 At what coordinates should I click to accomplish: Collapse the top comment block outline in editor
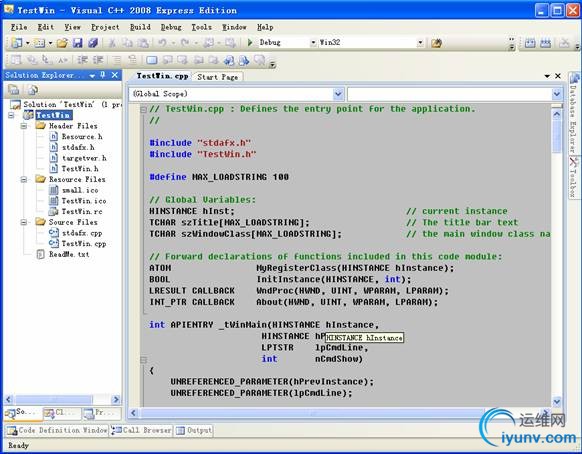tap(143, 109)
